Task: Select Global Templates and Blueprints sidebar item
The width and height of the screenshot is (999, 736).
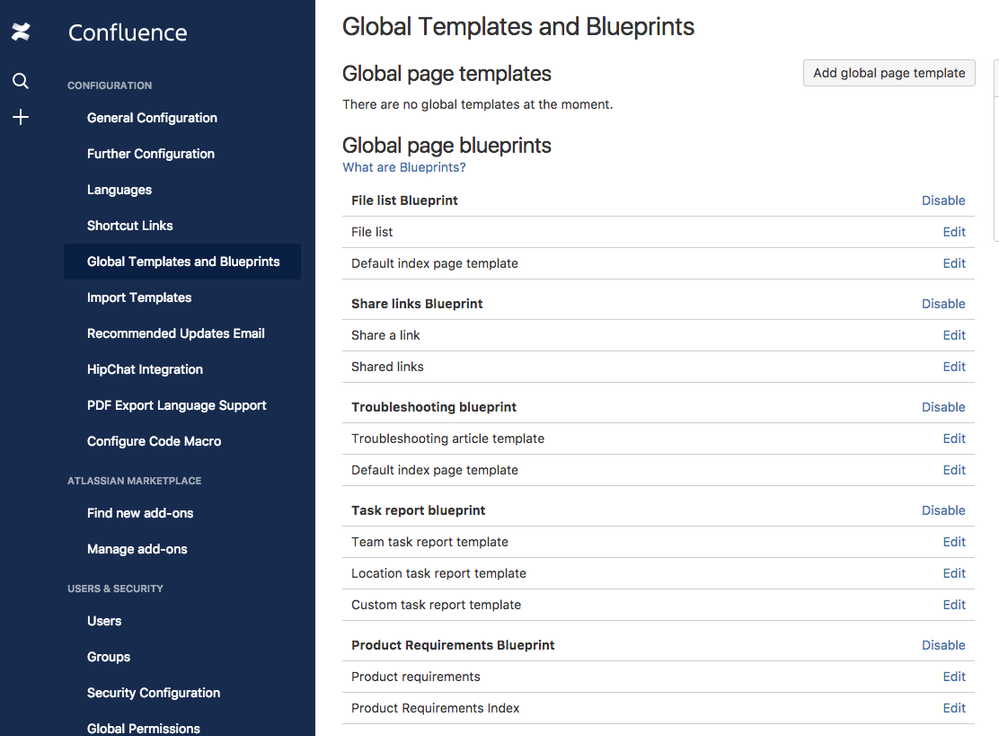Action: (x=182, y=261)
